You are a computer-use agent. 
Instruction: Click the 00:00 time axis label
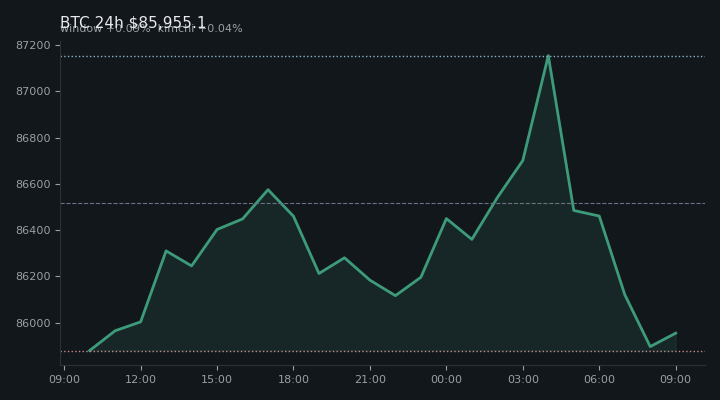[x=446, y=379]
